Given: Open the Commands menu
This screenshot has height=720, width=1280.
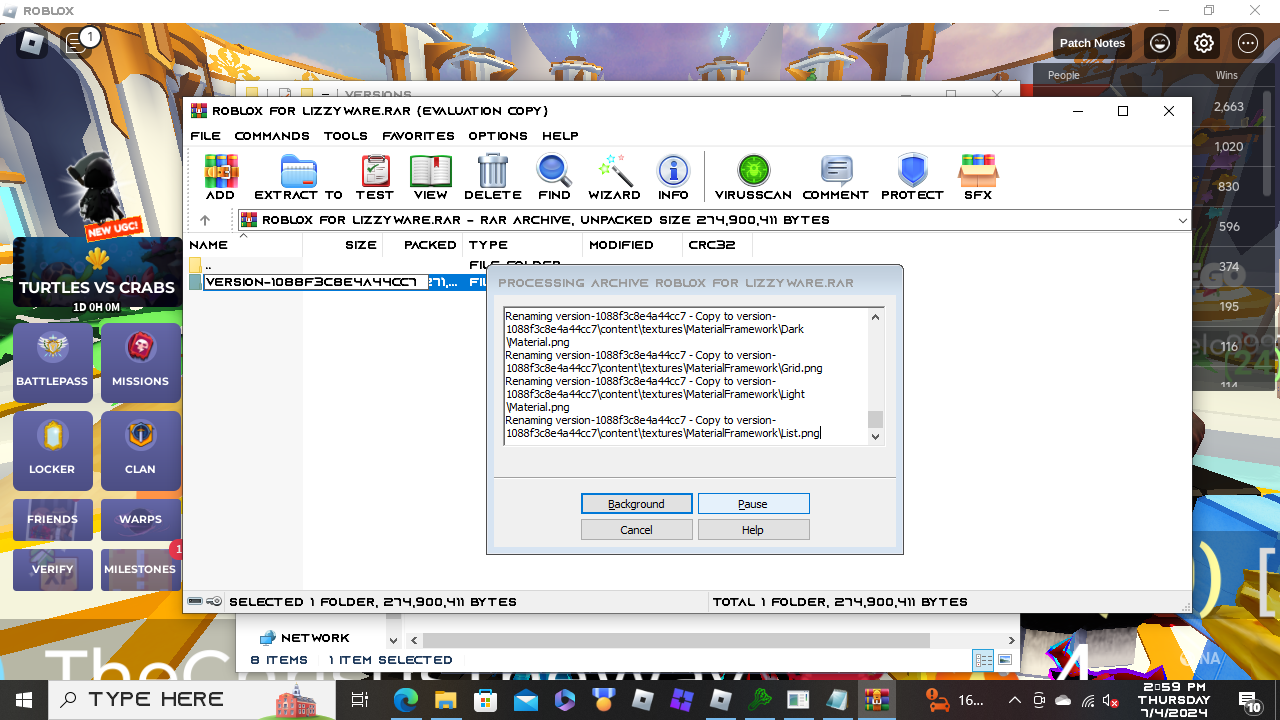Looking at the screenshot, I should pos(272,136).
